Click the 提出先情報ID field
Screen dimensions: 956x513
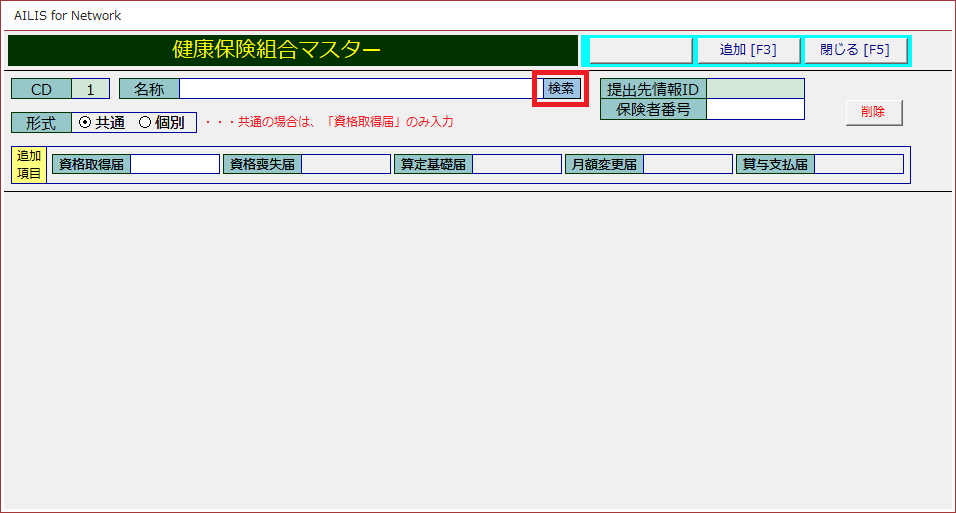tap(755, 89)
